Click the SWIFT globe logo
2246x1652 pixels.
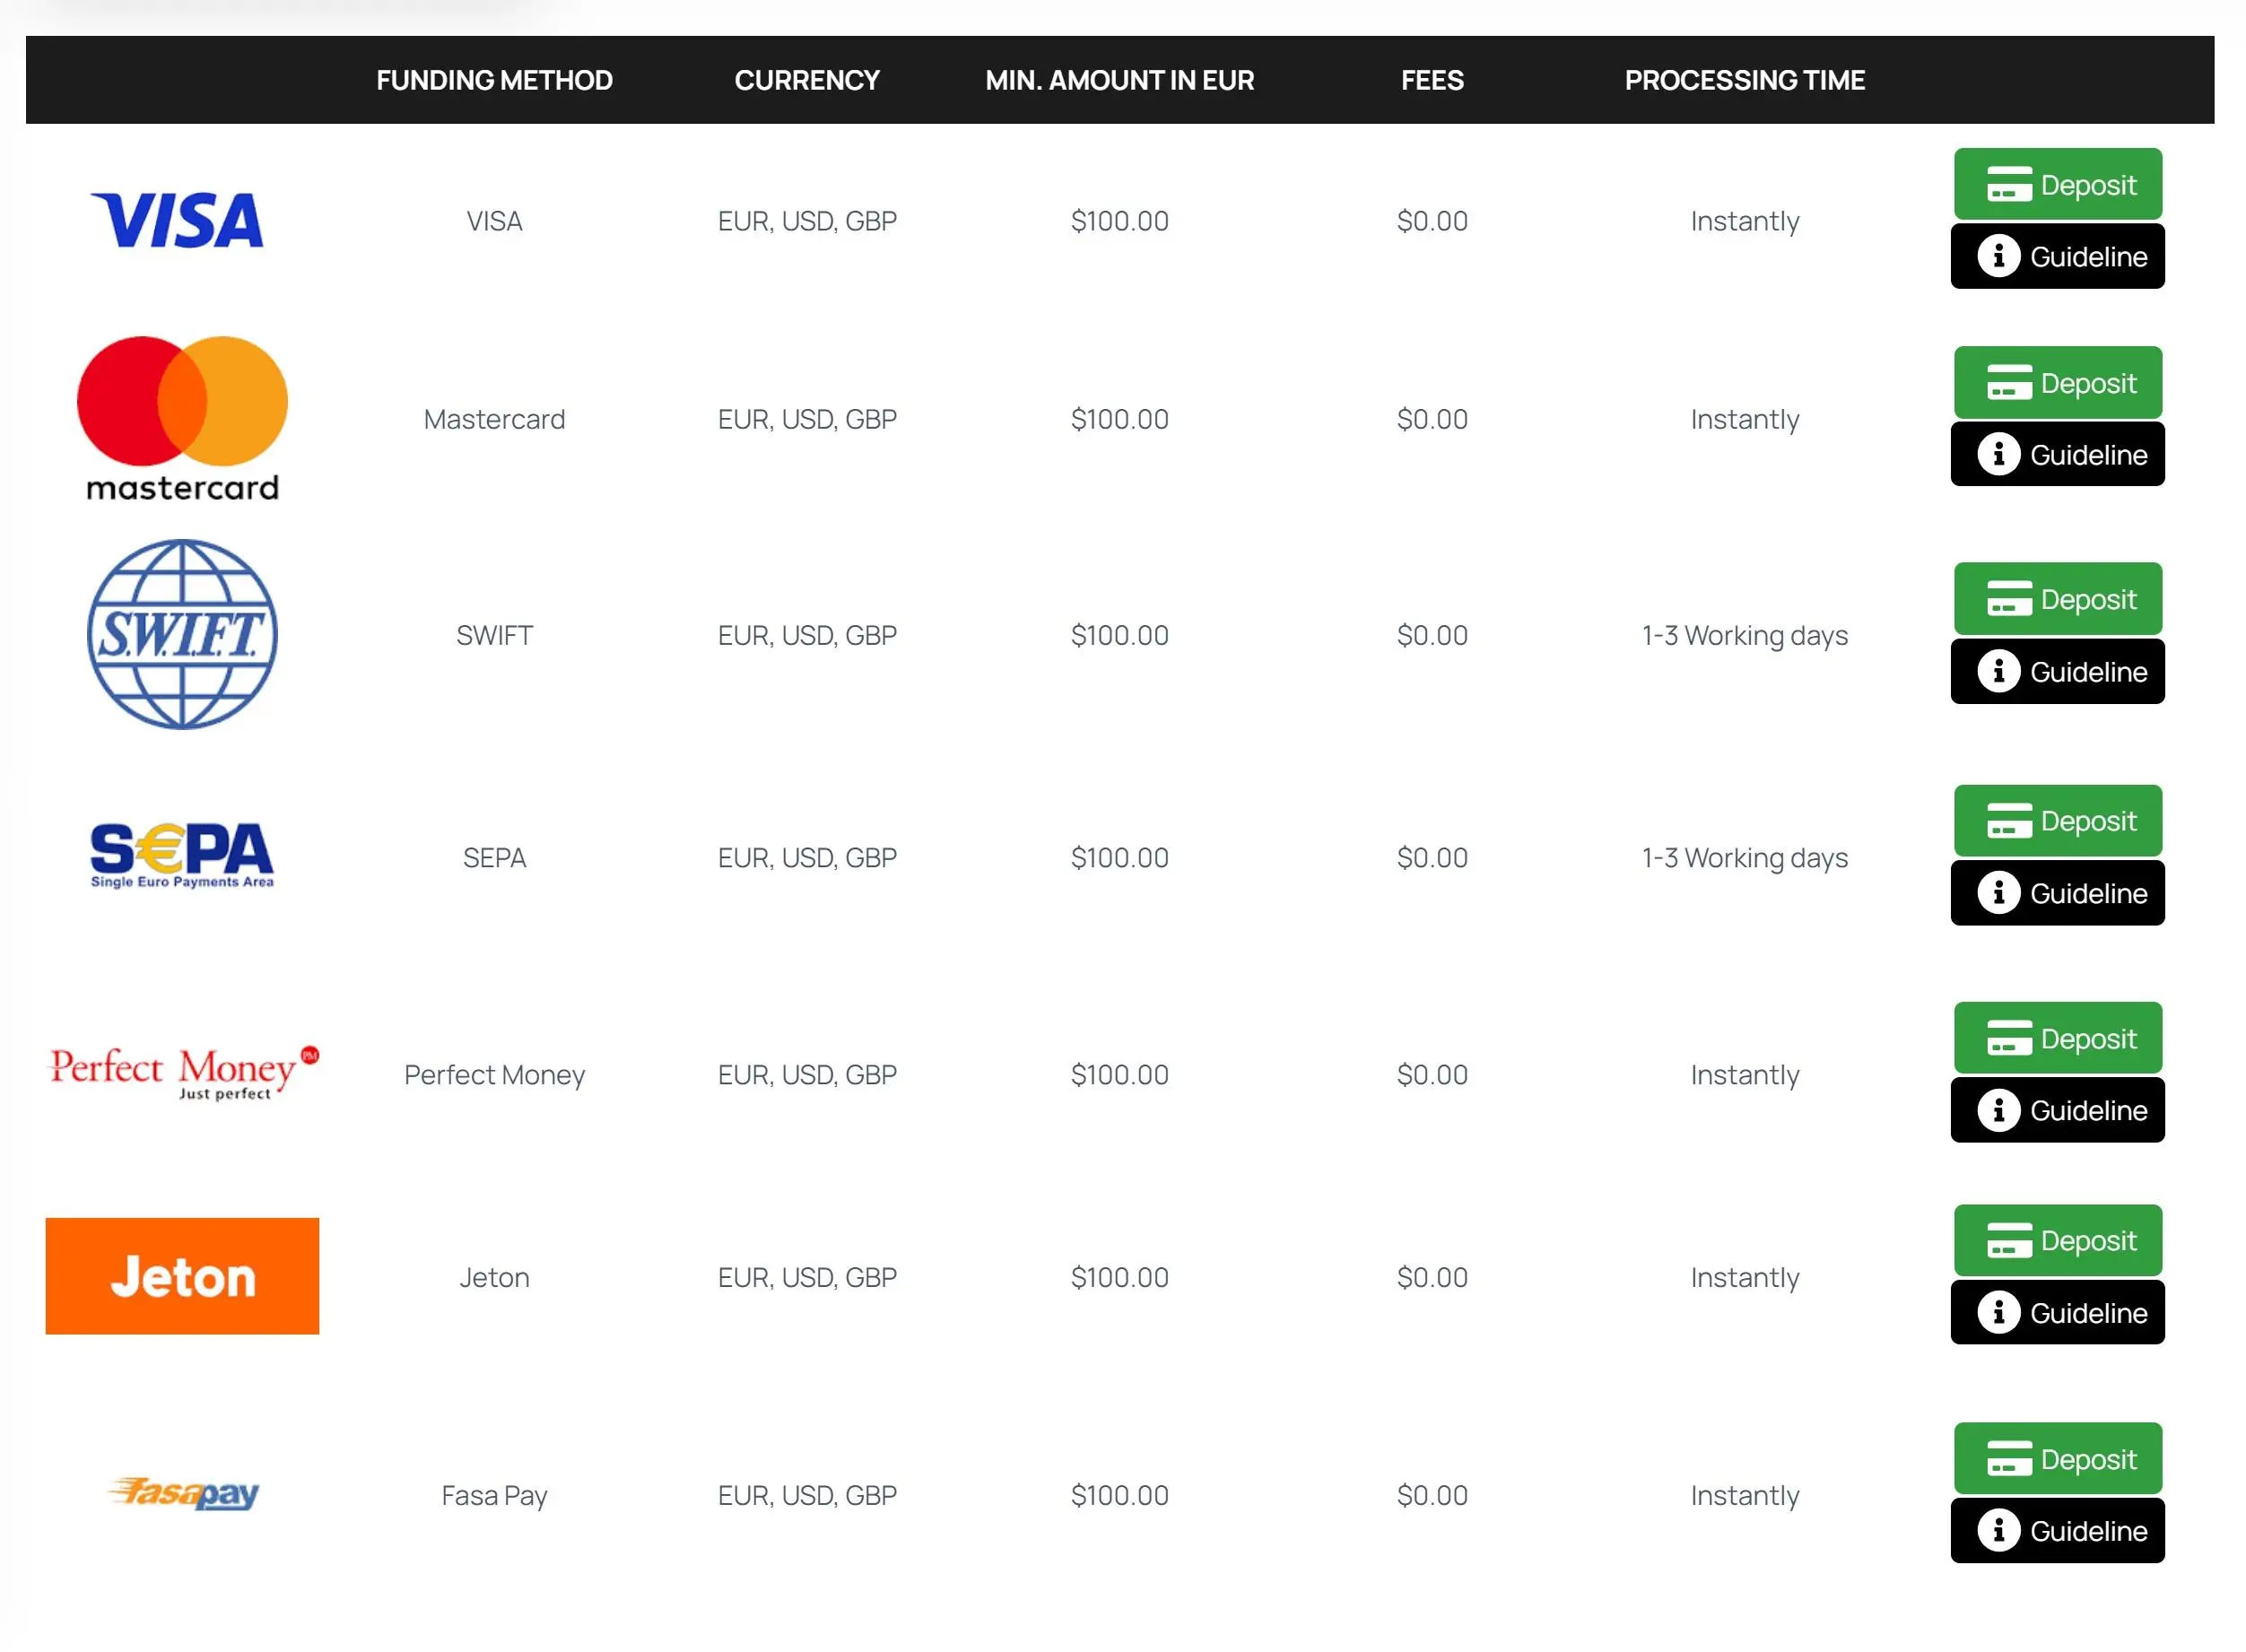(x=182, y=634)
